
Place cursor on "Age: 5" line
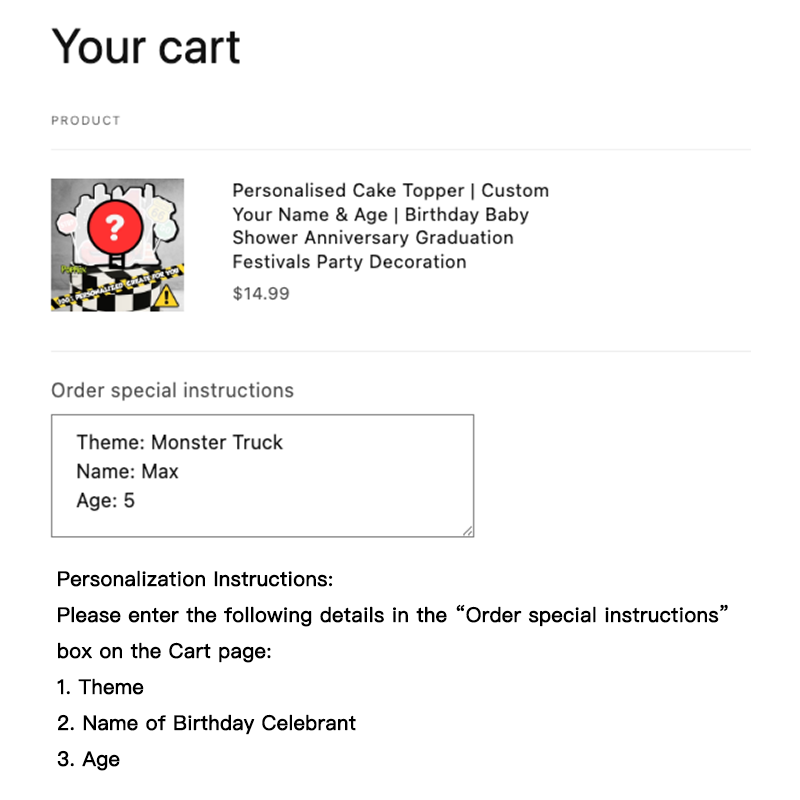(105, 500)
